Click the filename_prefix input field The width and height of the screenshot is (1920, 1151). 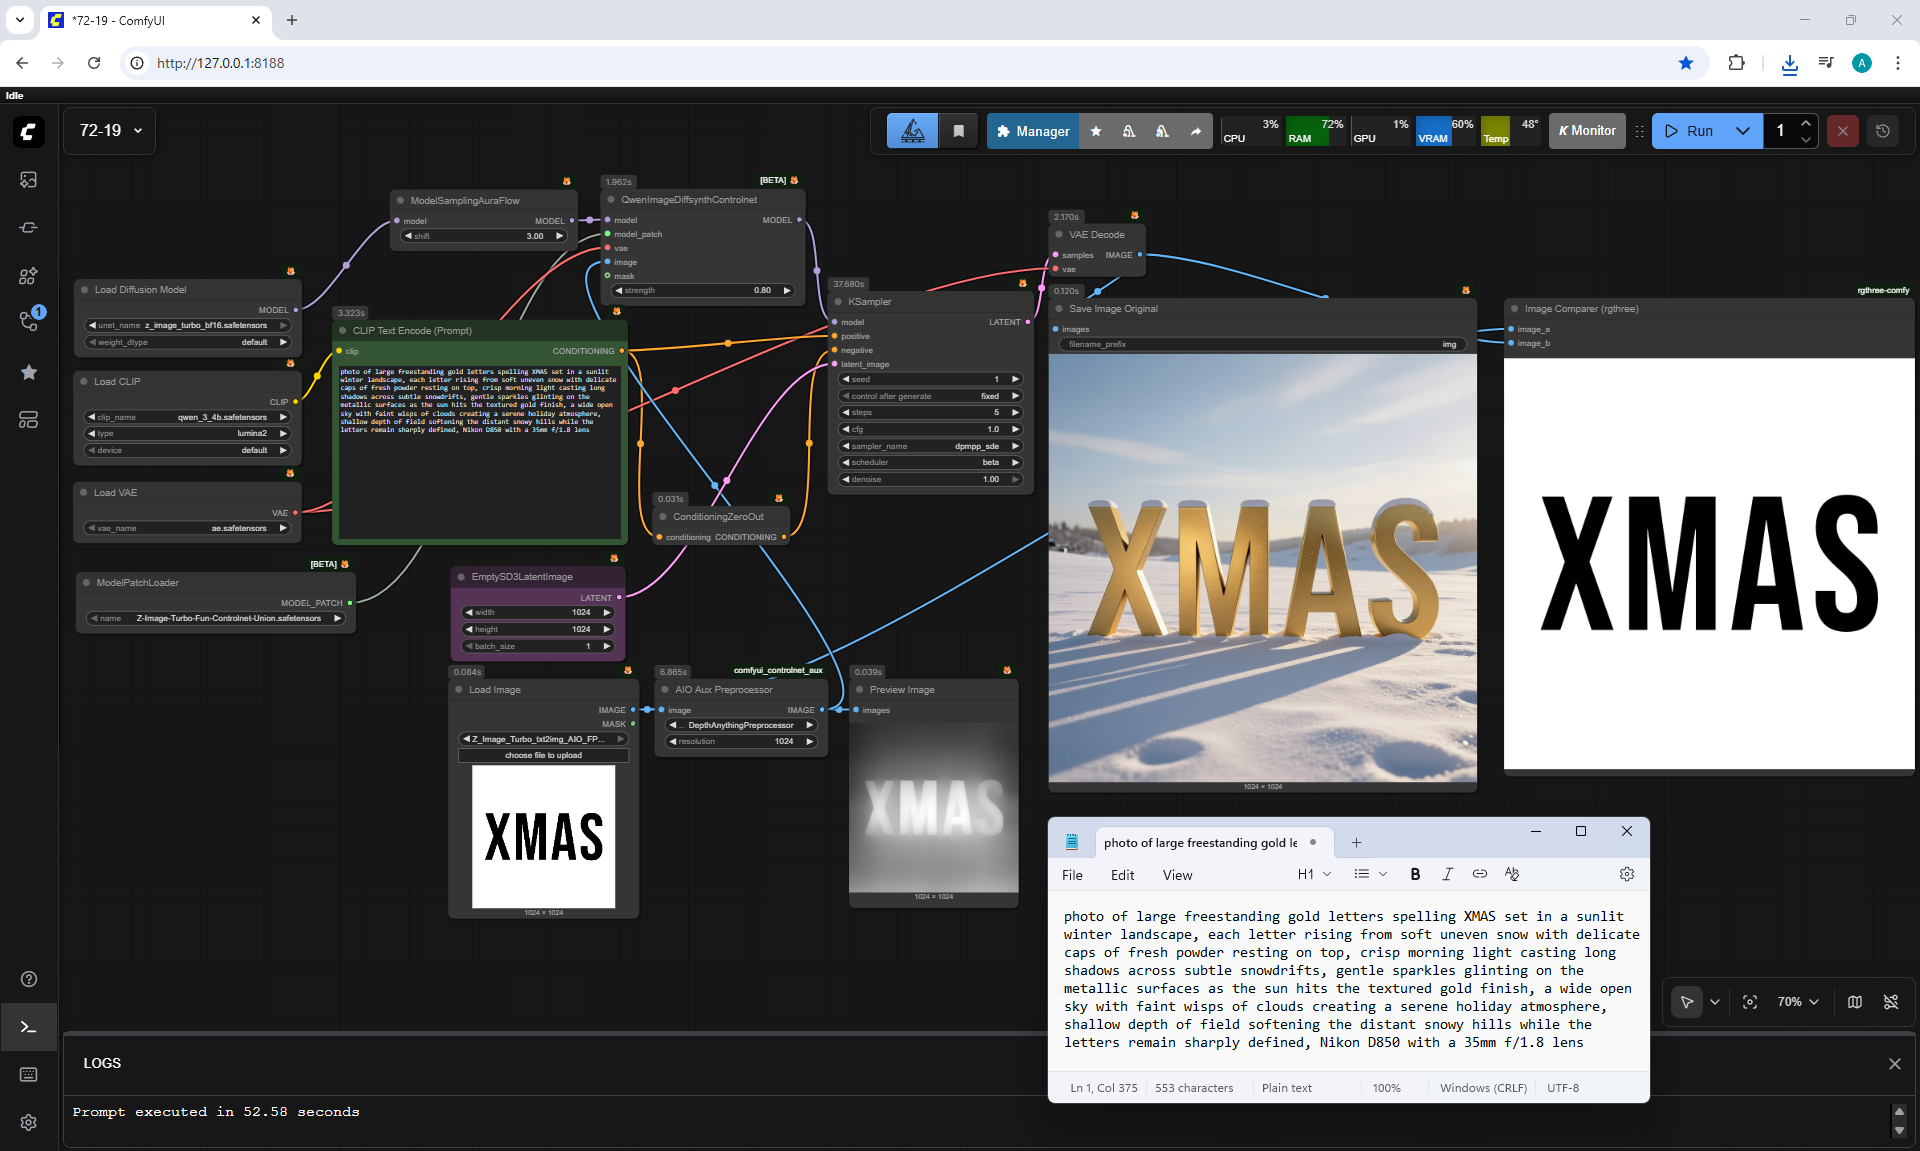coord(1262,344)
